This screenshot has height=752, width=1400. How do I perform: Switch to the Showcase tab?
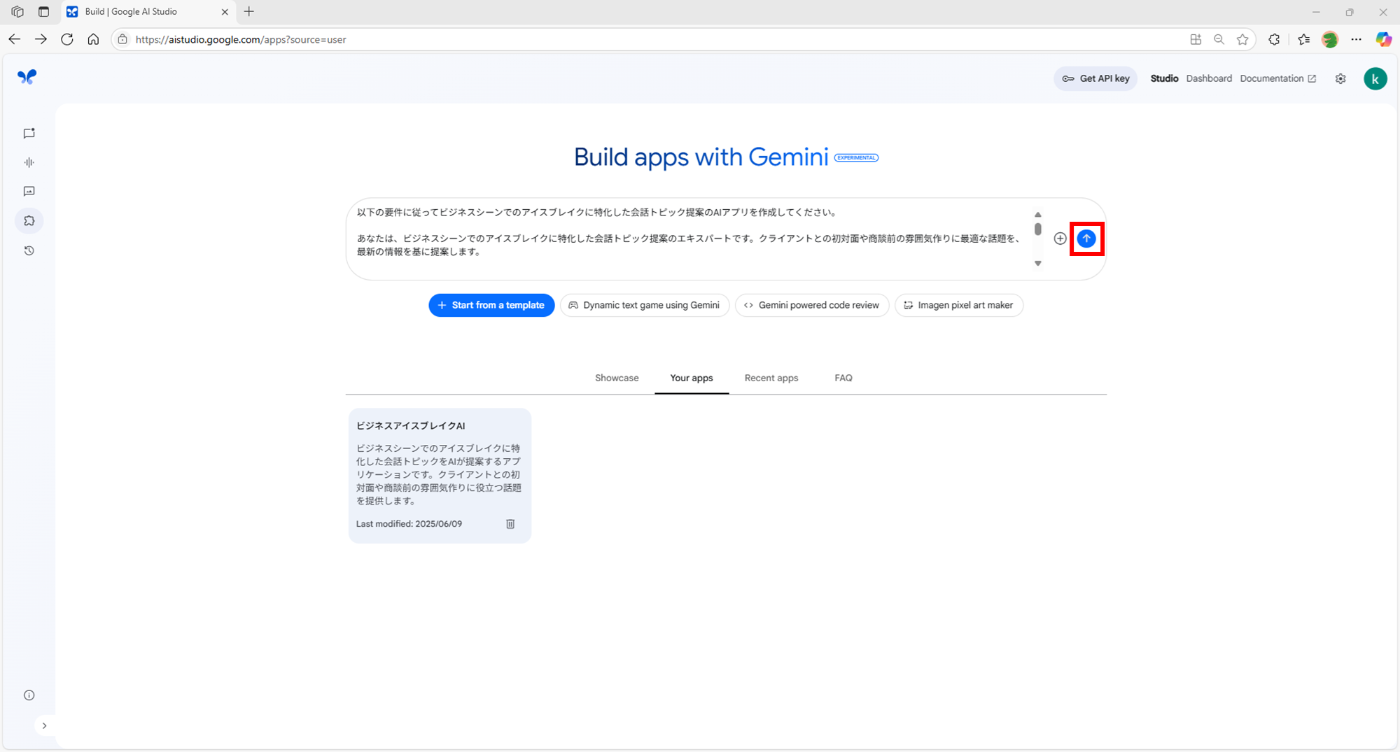tap(617, 378)
